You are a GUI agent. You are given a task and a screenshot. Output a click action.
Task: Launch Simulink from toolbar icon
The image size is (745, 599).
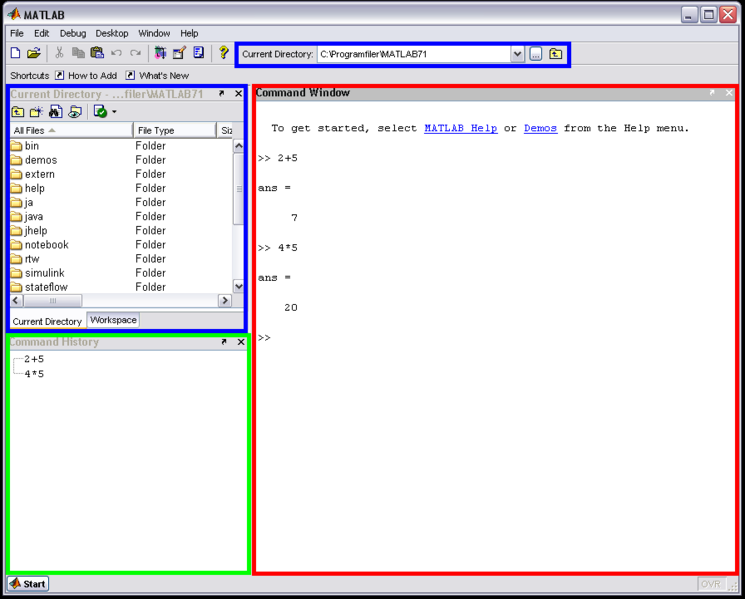161,53
